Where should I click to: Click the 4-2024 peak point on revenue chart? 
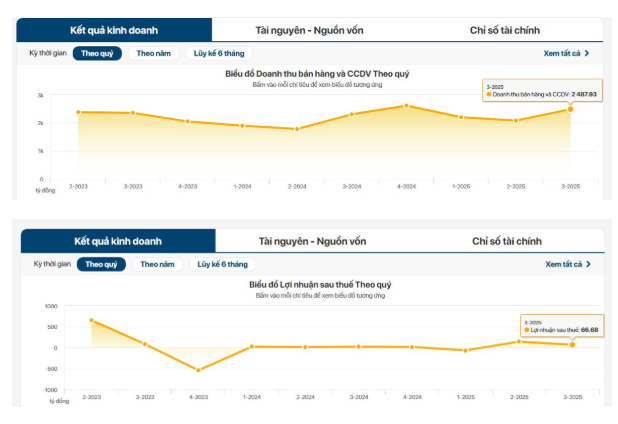(406, 106)
